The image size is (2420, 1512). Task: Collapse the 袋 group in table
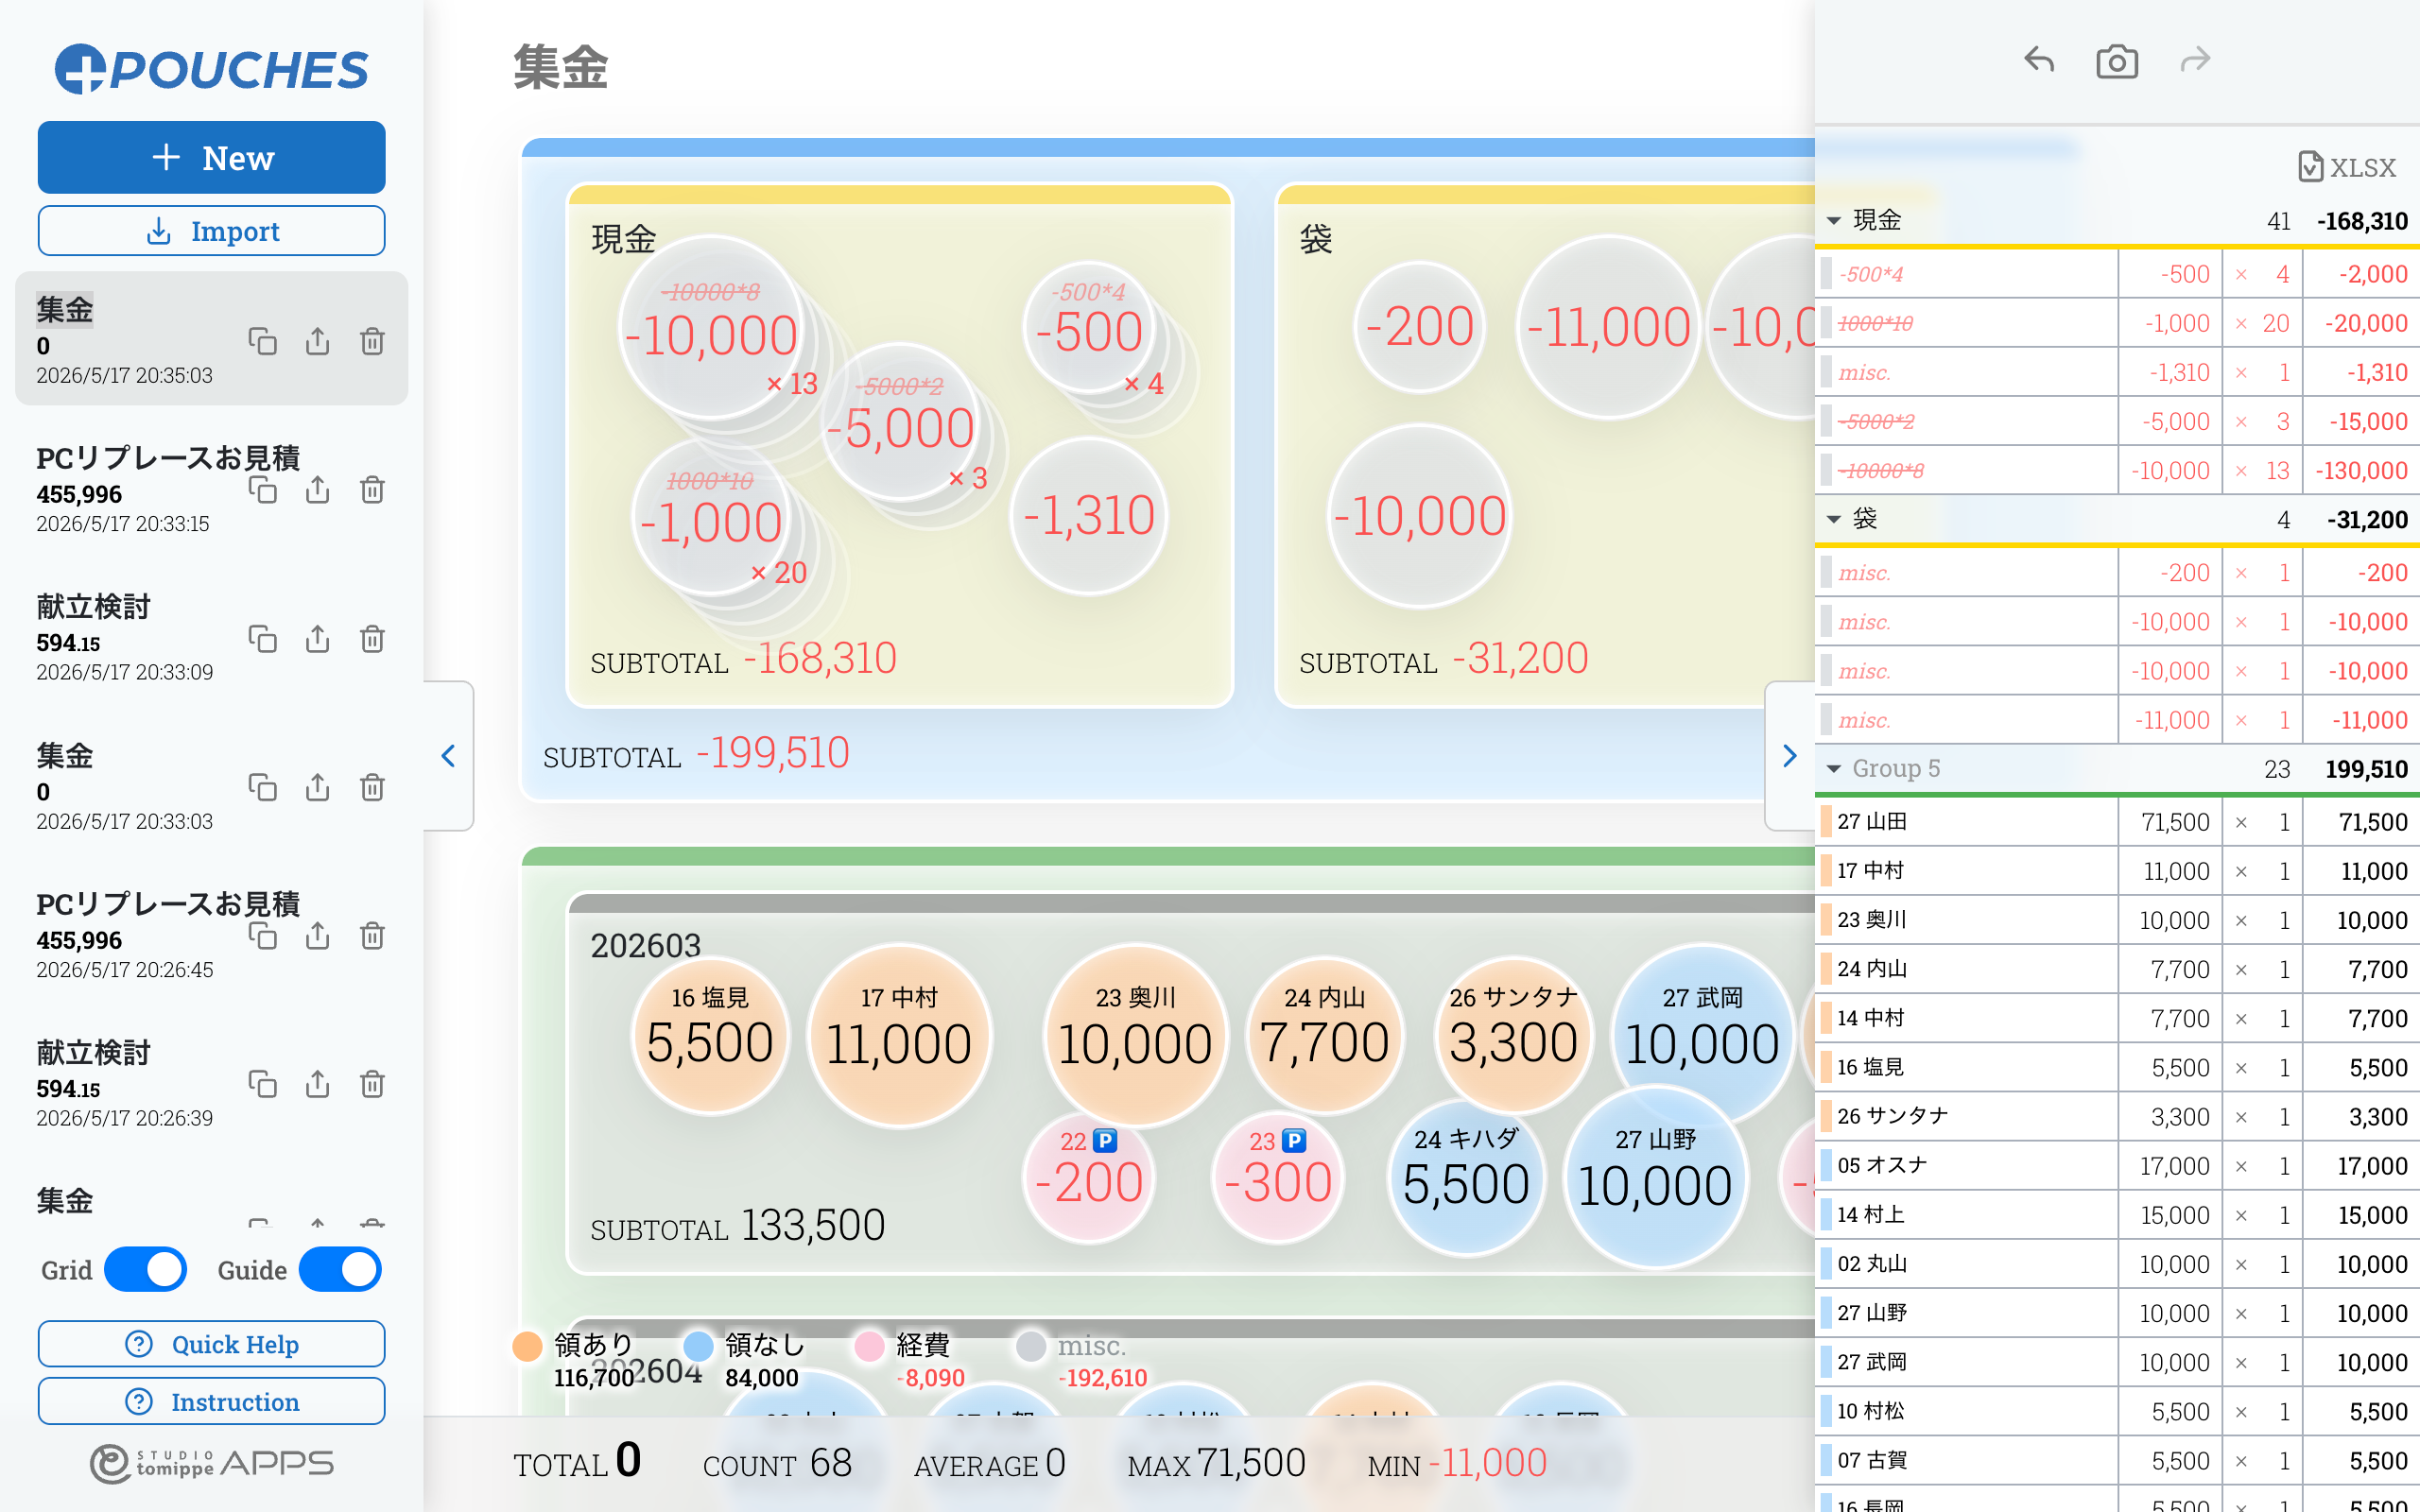1834,519
